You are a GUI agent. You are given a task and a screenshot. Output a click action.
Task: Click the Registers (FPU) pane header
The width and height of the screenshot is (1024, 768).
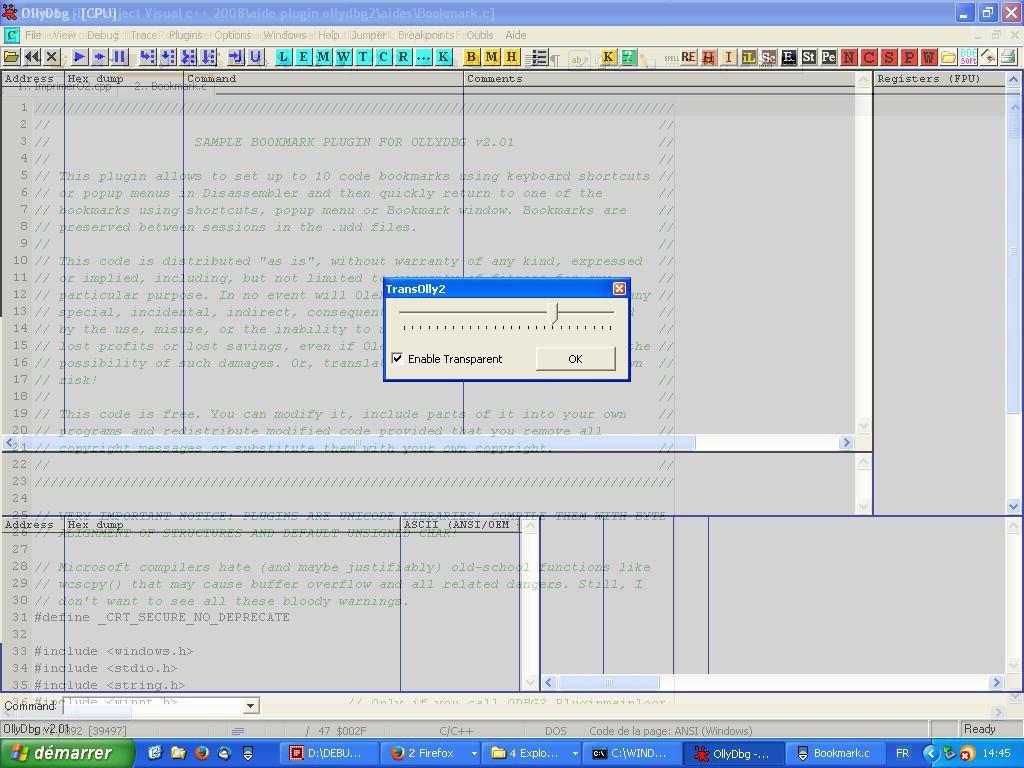click(939, 79)
